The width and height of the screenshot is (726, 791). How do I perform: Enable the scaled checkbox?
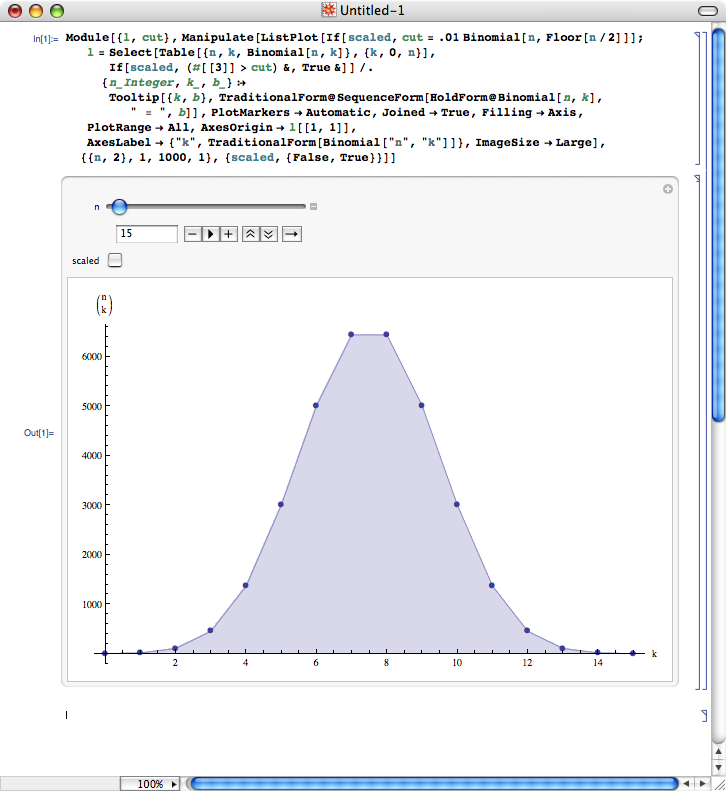click(x=115, y=260)
